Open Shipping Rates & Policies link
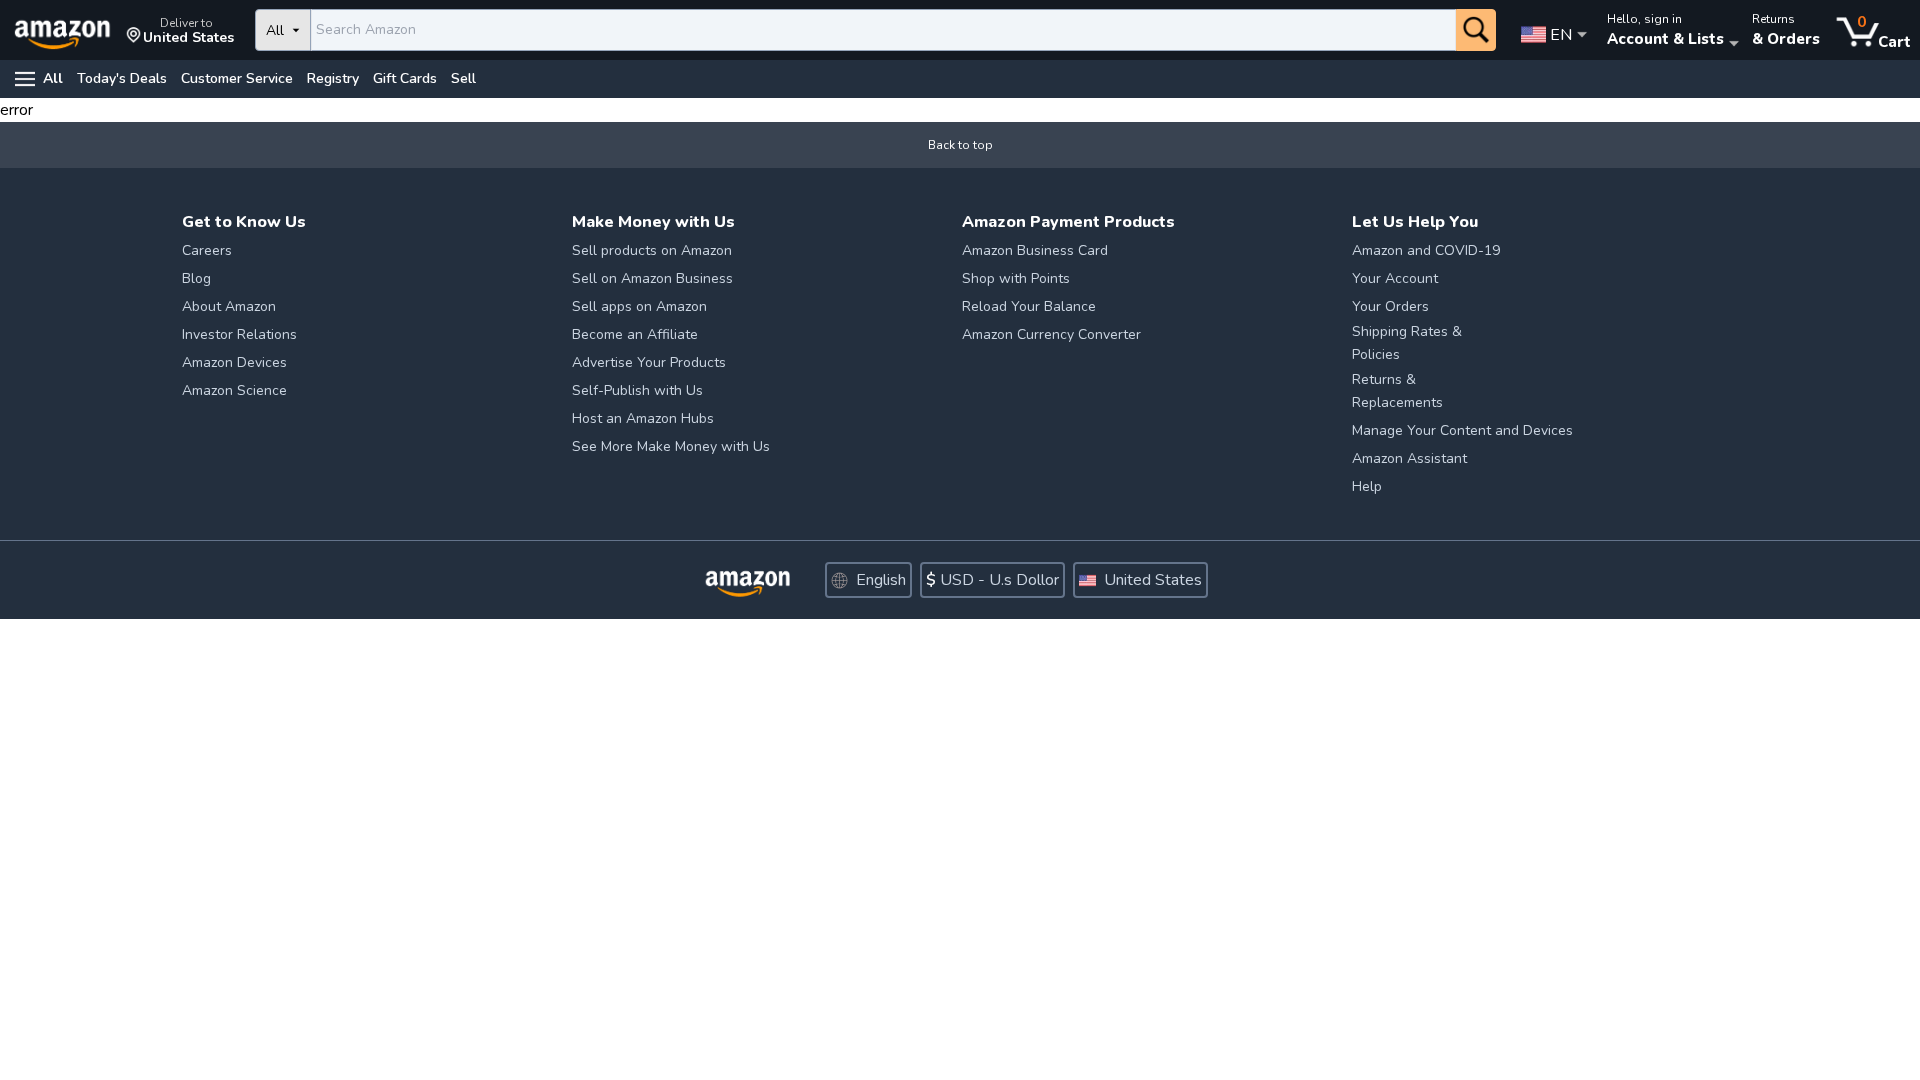Screen dimensions: 1920x1080 1407,343
